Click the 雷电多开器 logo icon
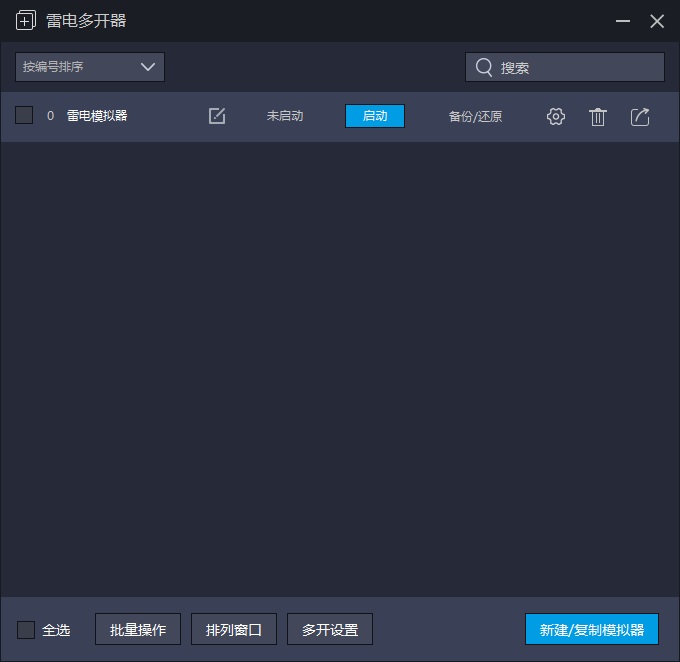680x662 pixels. [26, 20]
